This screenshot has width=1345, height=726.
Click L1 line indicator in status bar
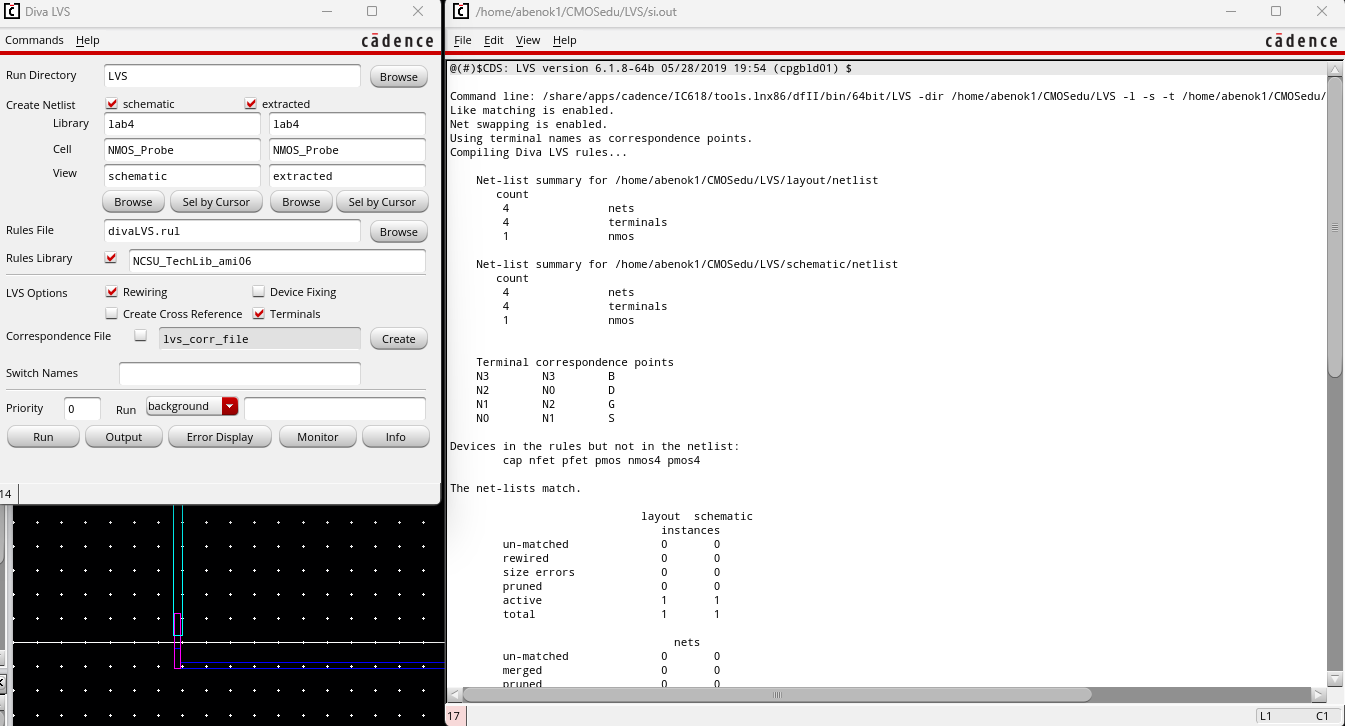pyautogui.click(x=1266, y=716)
